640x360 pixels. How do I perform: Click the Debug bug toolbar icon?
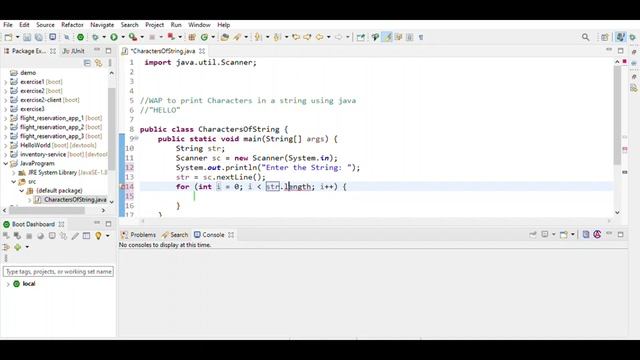tap(95, 37)
